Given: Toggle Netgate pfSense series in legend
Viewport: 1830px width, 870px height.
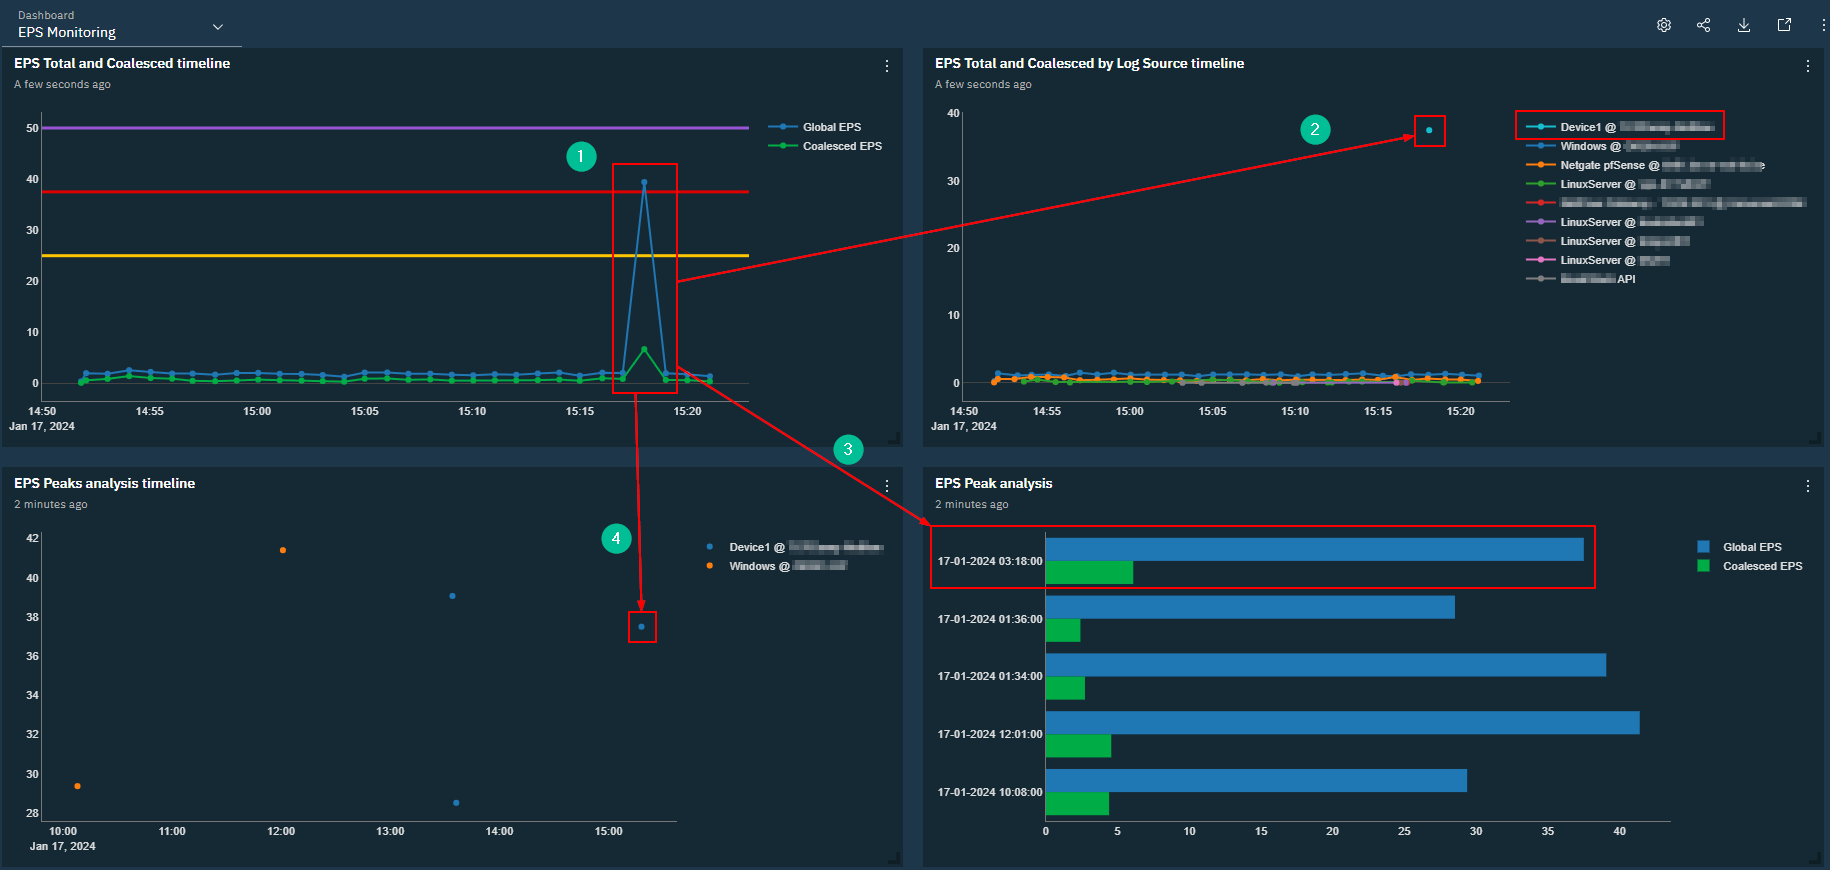Looking at the screenshot, I should point(1645,165).
